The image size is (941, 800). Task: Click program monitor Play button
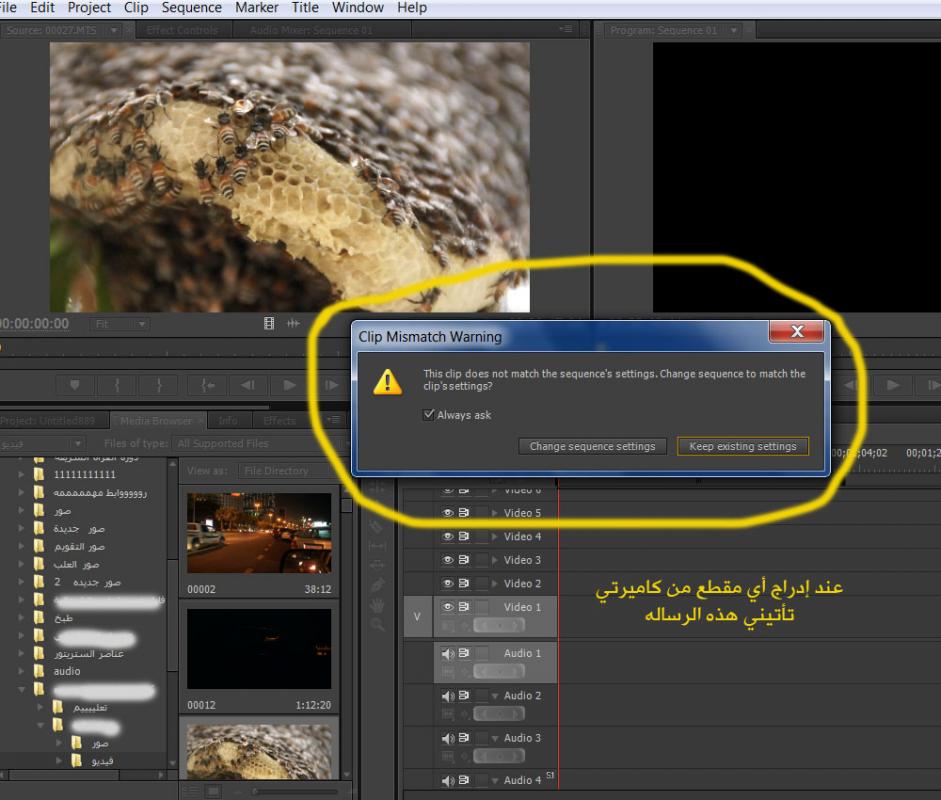click(x=893, y=385)
